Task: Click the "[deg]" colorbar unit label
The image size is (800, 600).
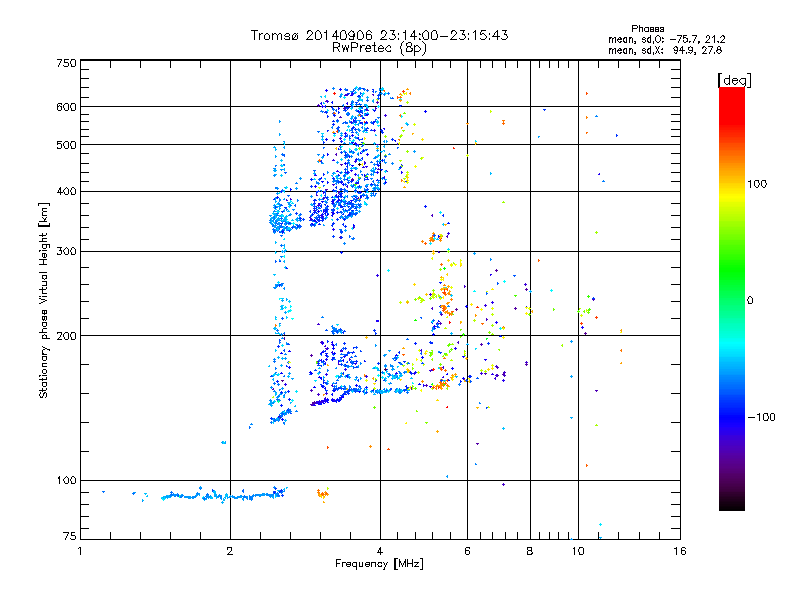Action: coord(734,80)
